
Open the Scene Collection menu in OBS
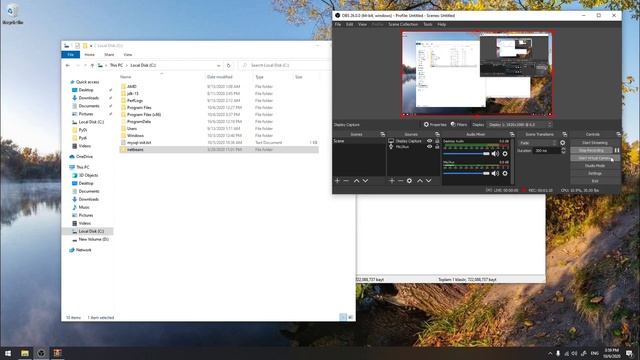point(403,24)
